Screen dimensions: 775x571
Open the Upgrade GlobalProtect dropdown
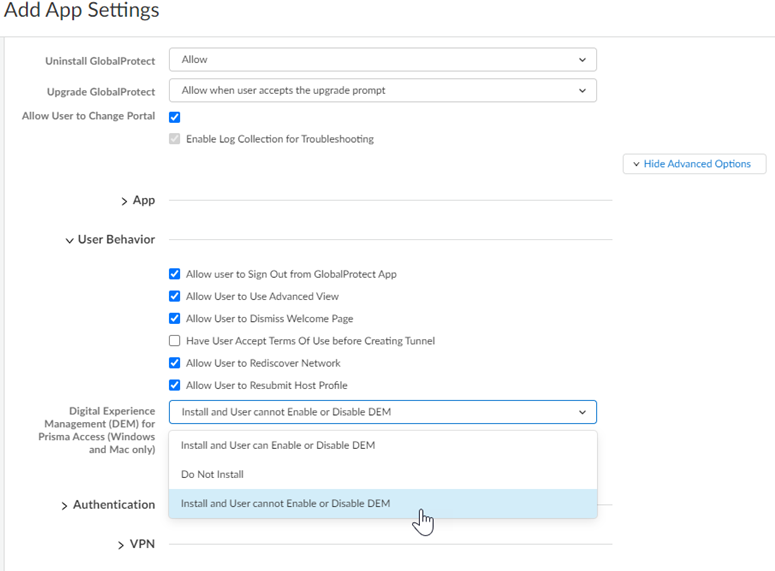click(x=382, y=90)
